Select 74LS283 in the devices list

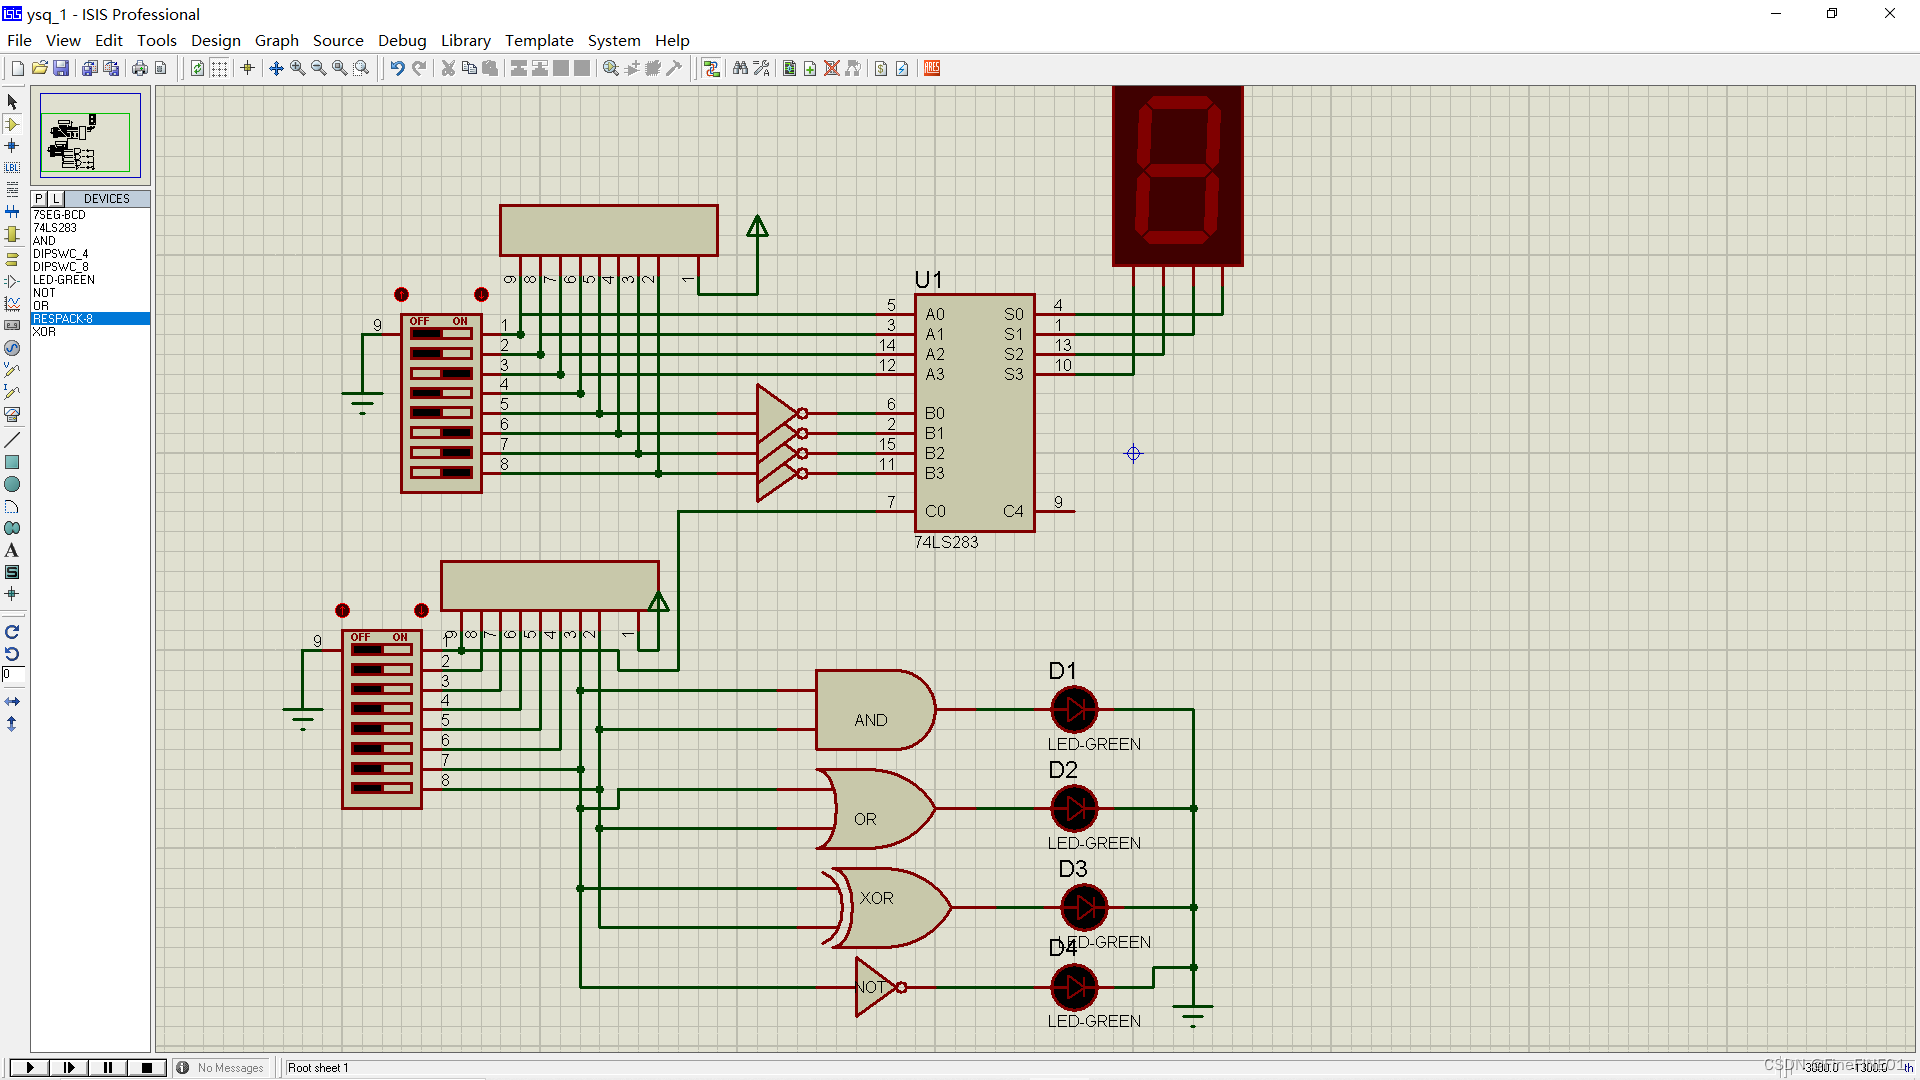click(55, 228)
